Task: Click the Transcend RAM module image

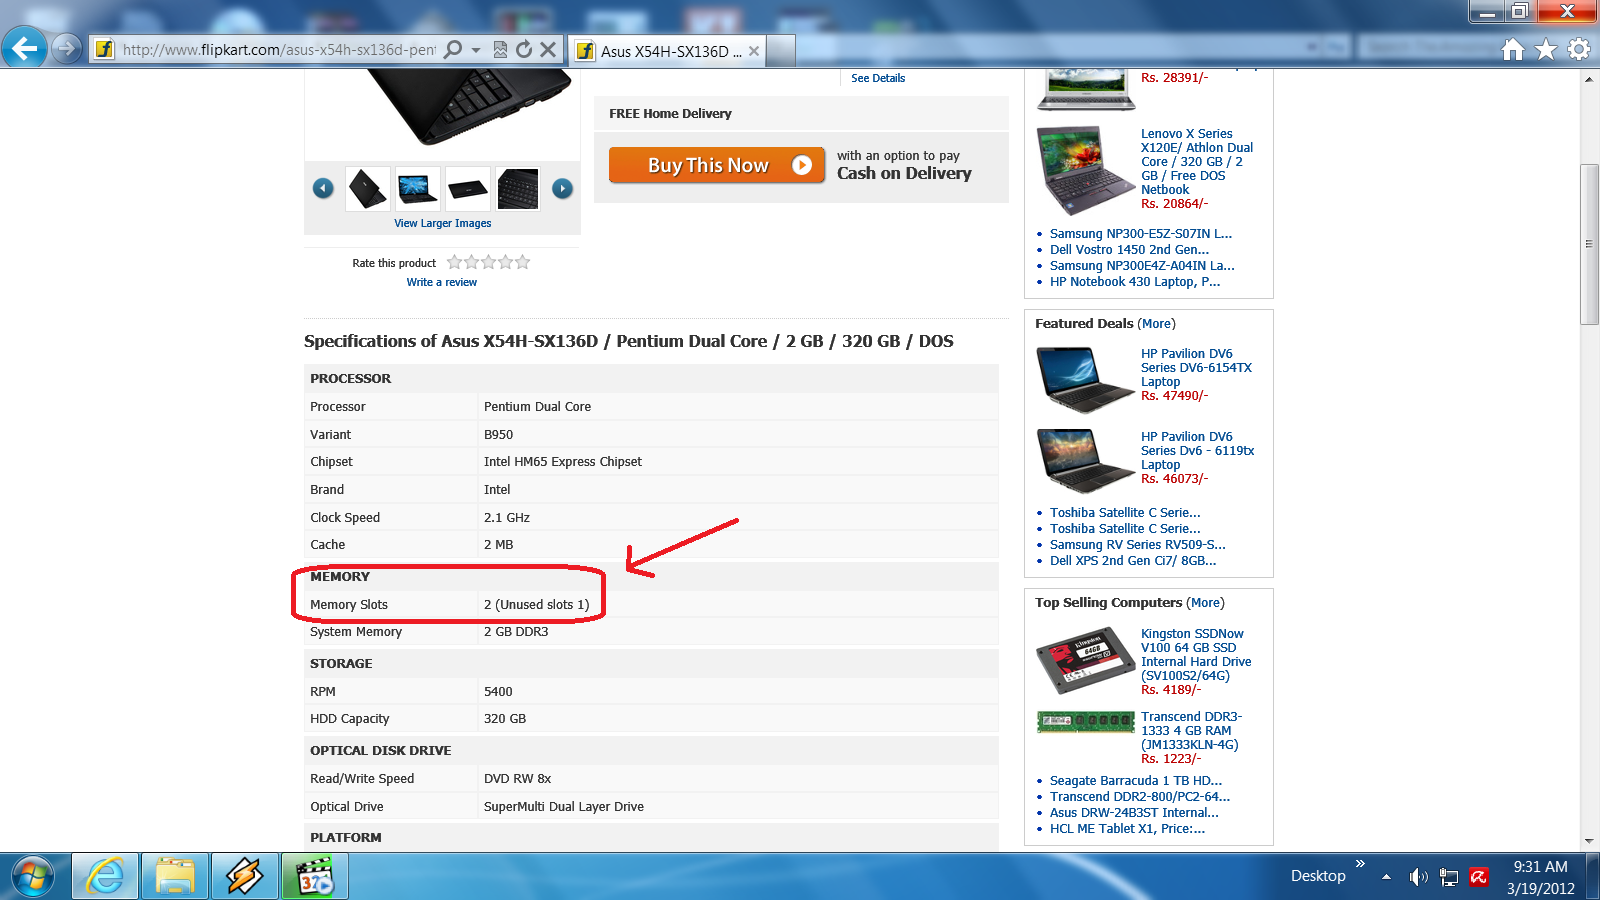Action: 1086,722
